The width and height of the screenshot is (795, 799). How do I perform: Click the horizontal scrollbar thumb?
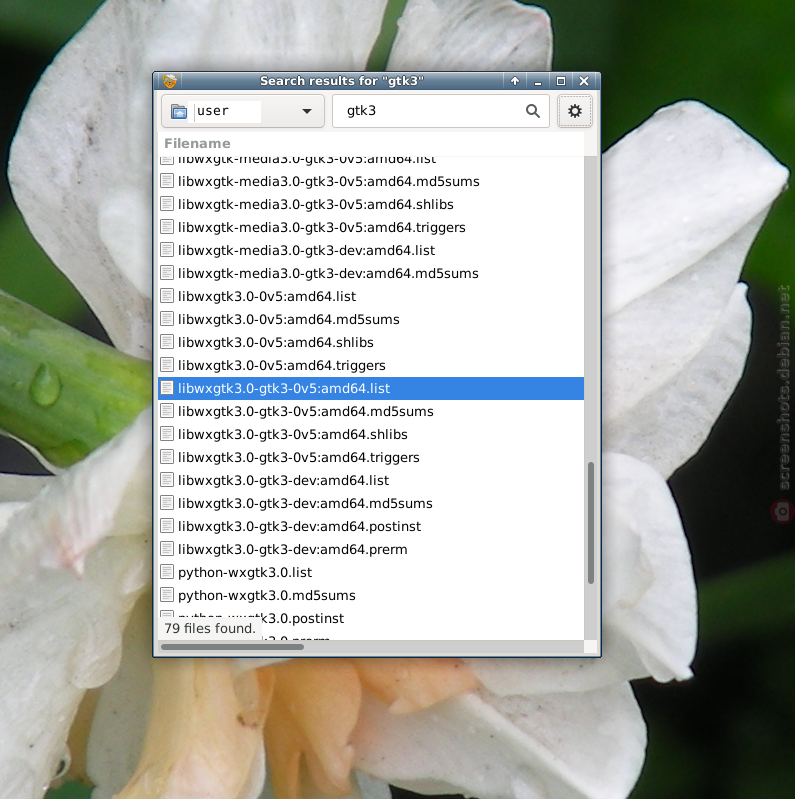[x=232, y=647]
